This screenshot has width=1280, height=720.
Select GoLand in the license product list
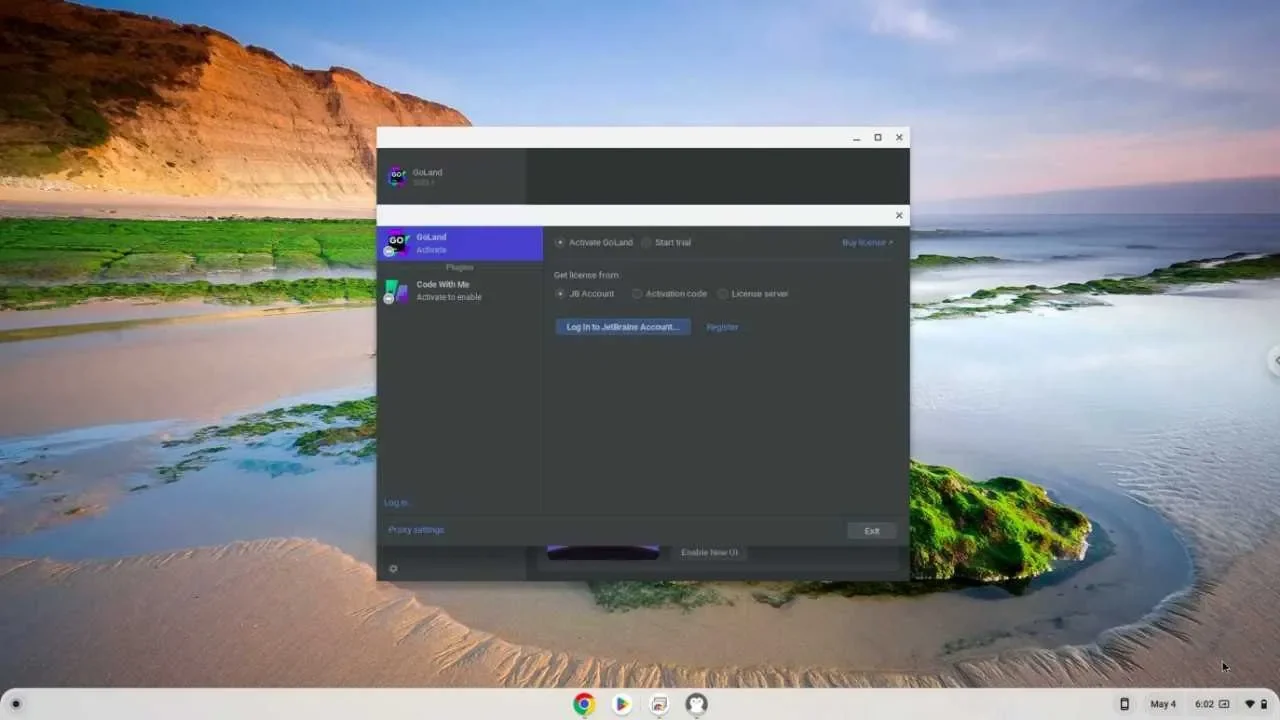tap(459, 243)
